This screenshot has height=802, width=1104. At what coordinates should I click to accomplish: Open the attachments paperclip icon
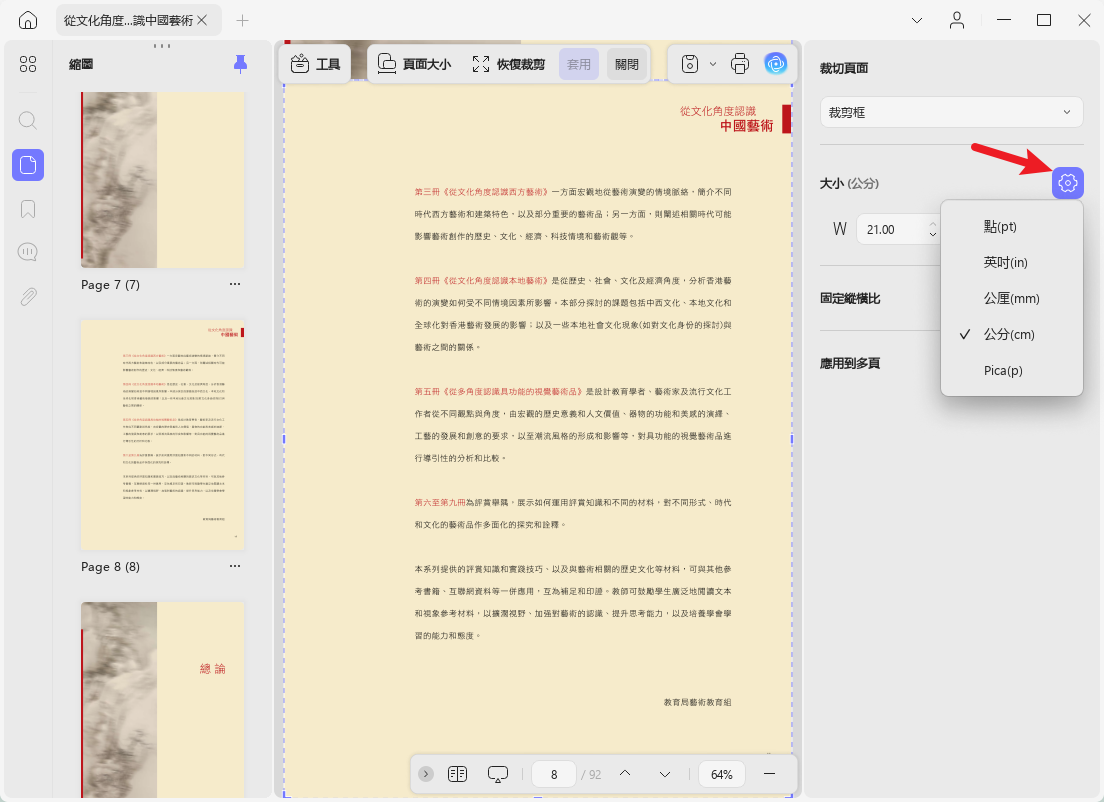click(x=27, y=296)
